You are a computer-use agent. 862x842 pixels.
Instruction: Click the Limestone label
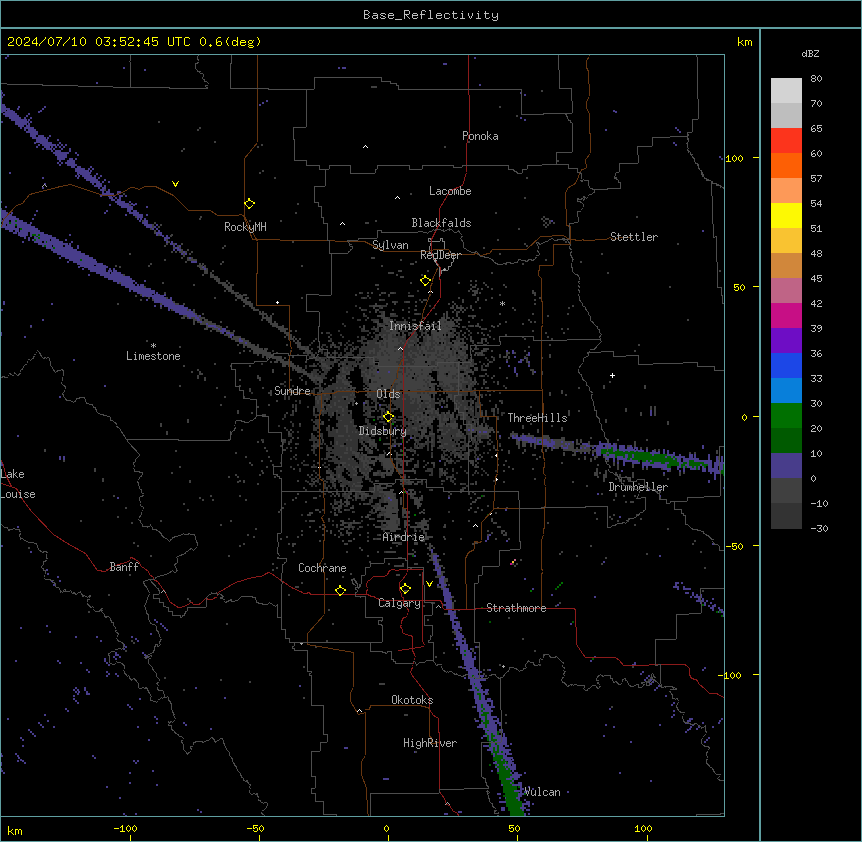click(x=153, y=356)
